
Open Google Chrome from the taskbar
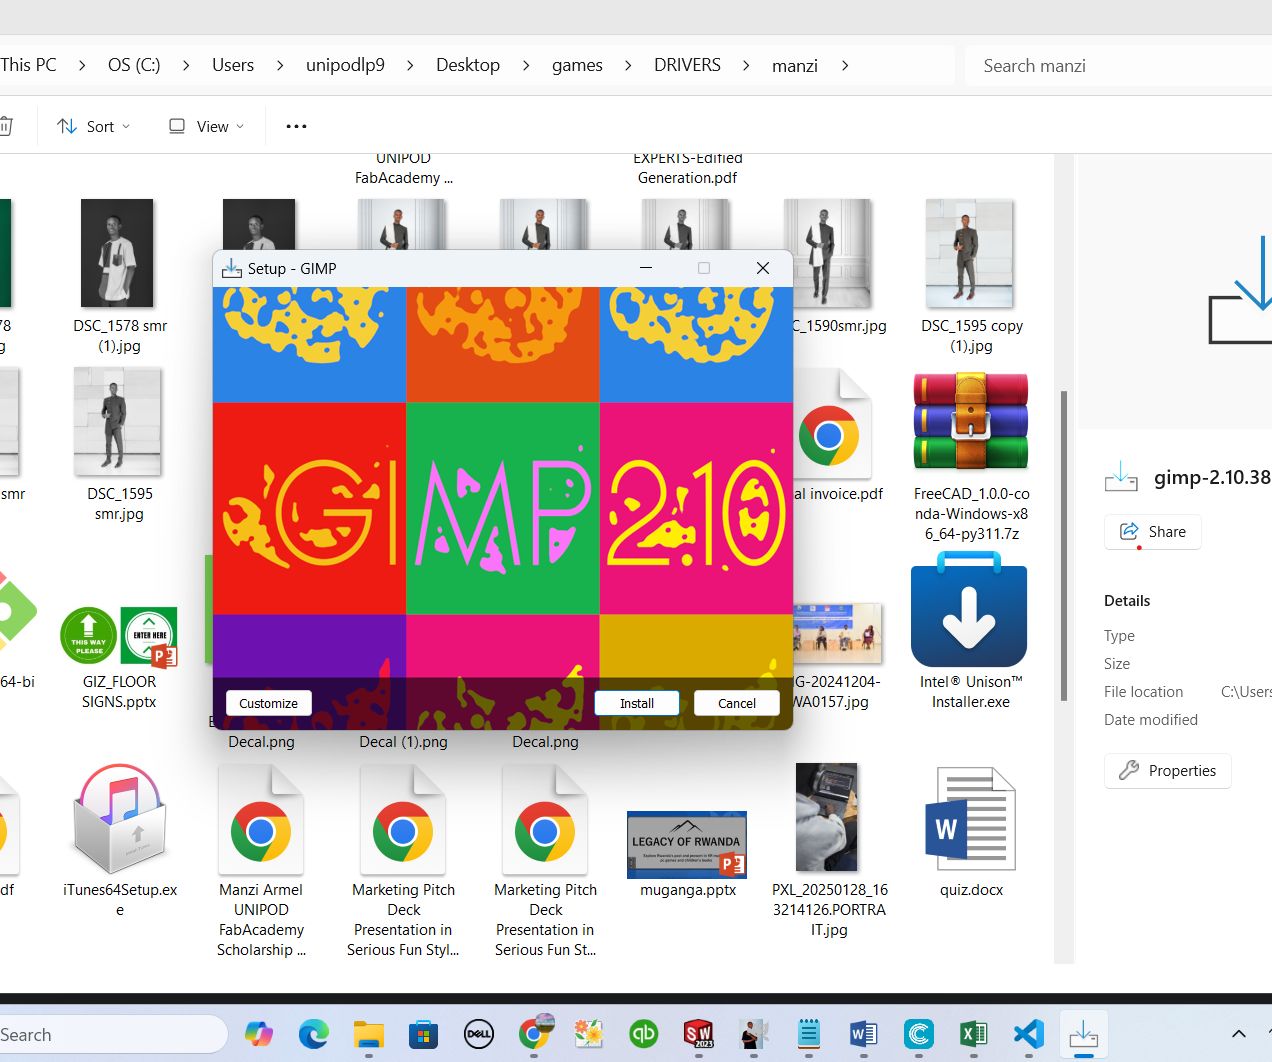[534, 1033]
